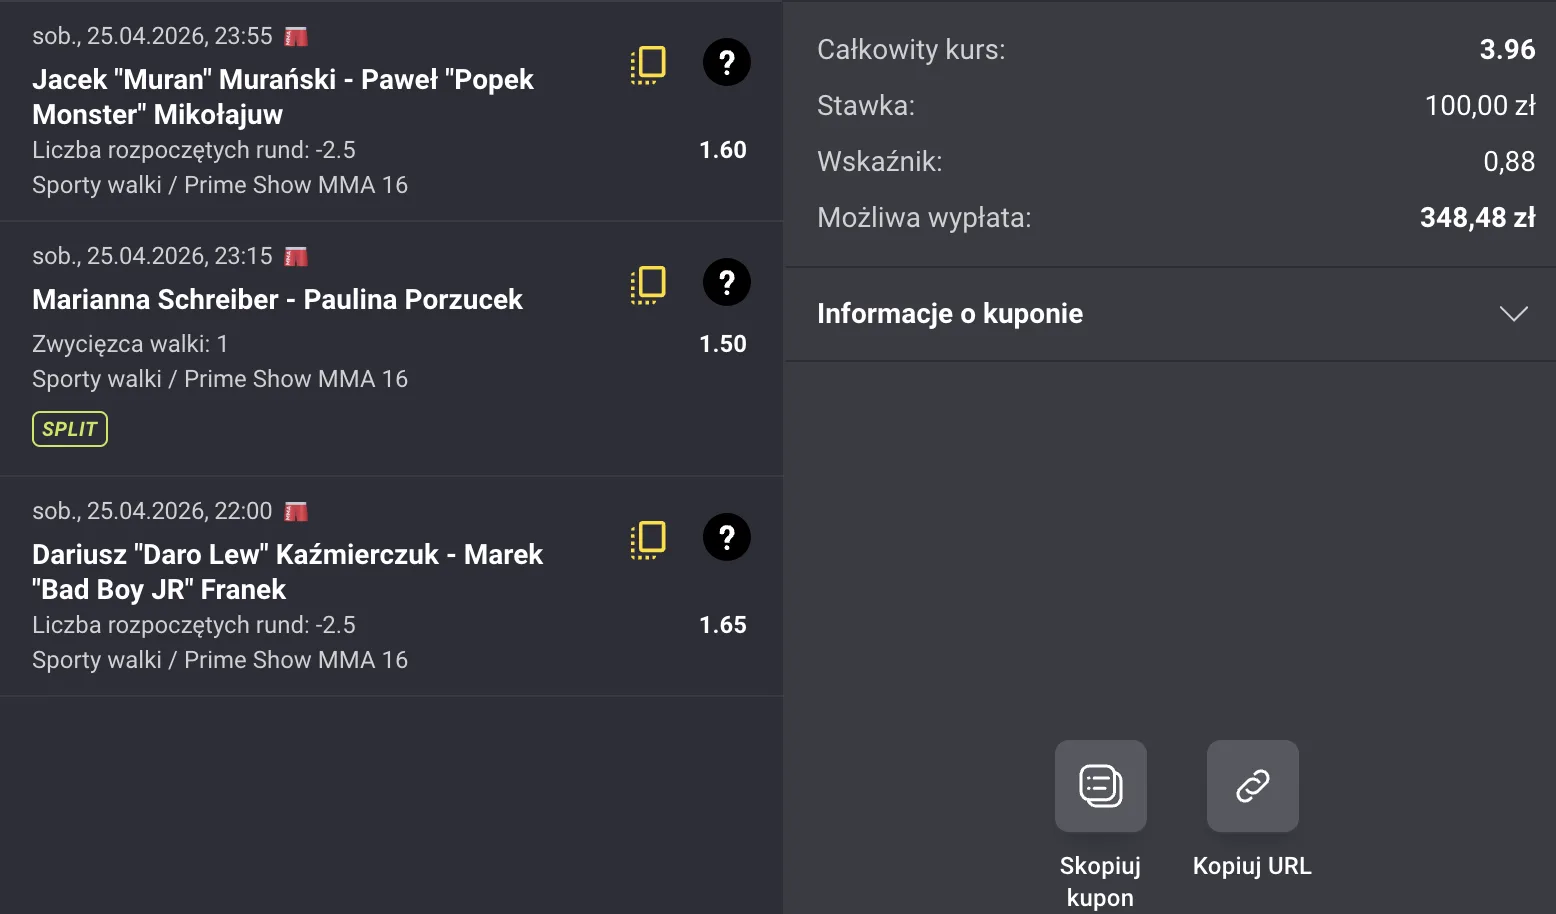Screen dimensions: 1556x914
Task: Select the Skopiuj kupon icon
Action: click(1100, 786)
